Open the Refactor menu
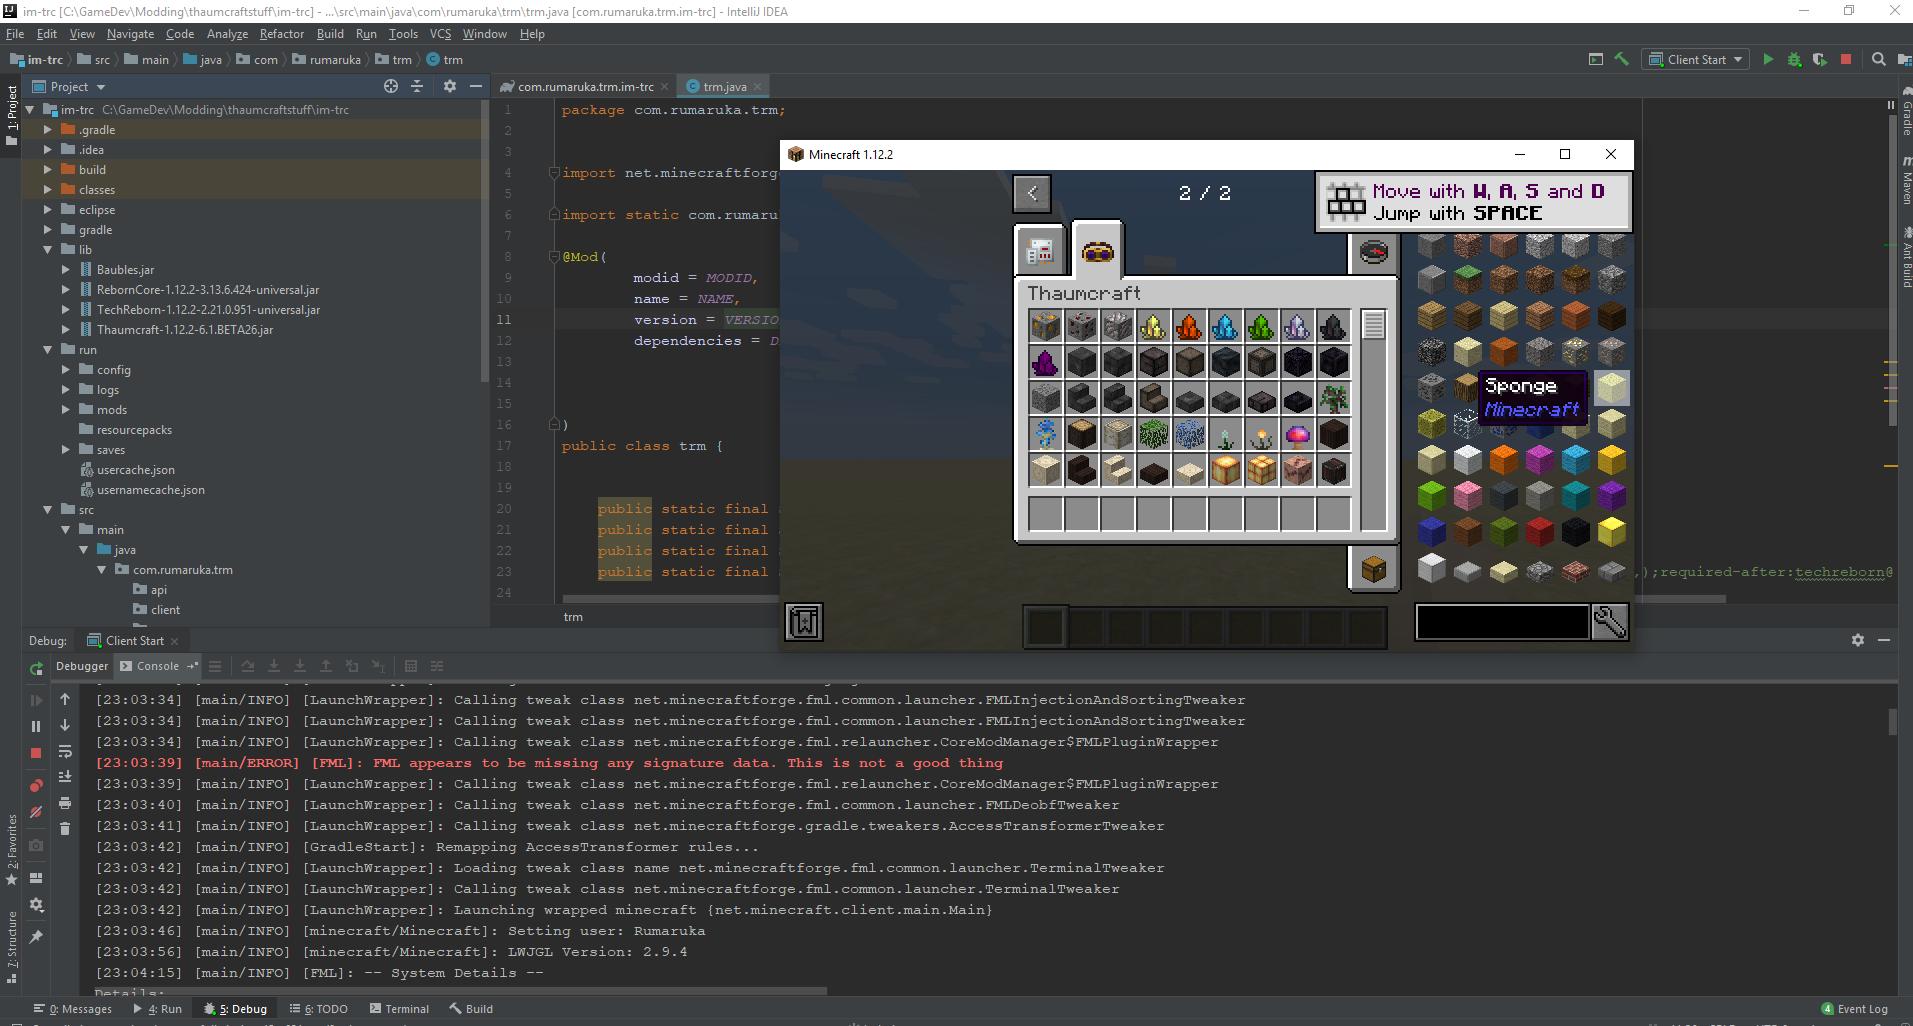Image resolution: width=1913 pixels, height=1026 pixels. [x=281, y=34]
